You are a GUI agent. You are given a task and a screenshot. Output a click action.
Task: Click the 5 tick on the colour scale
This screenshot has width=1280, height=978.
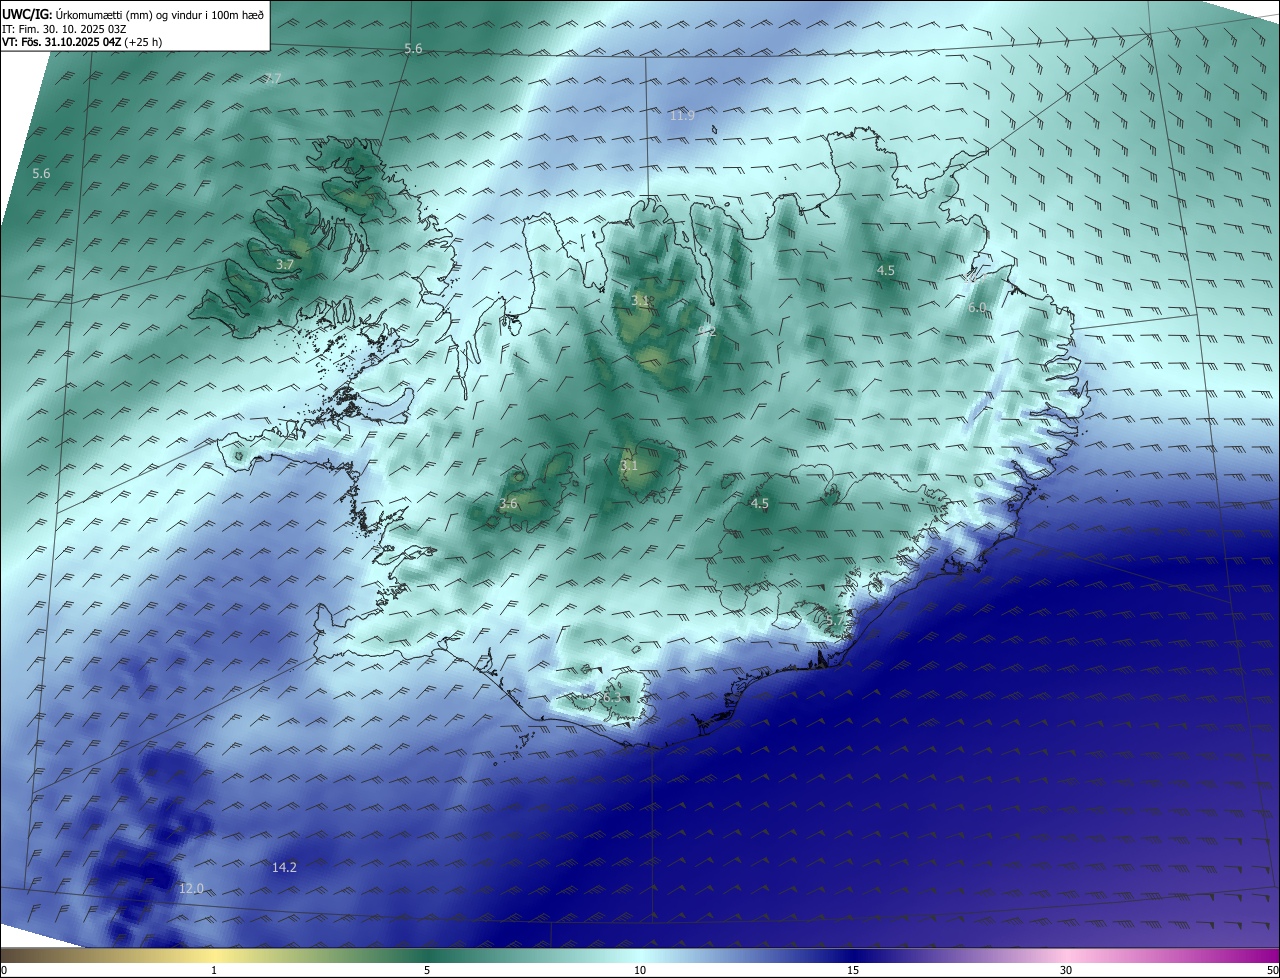click(427, 970)
